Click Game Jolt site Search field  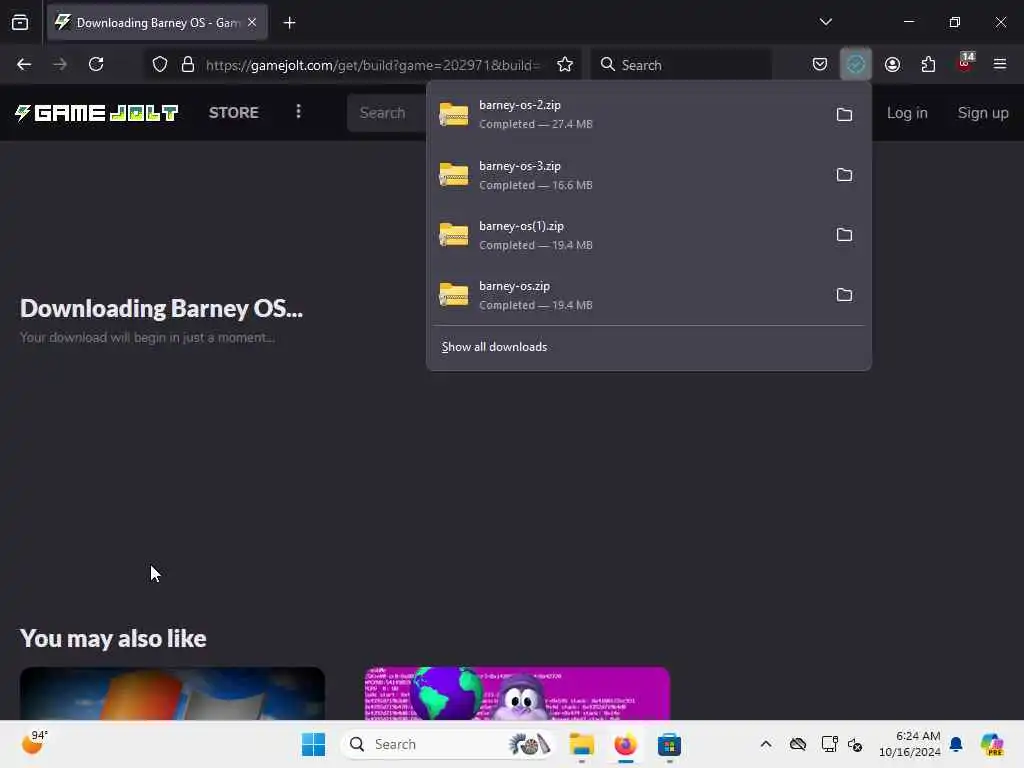coord(387,113)
